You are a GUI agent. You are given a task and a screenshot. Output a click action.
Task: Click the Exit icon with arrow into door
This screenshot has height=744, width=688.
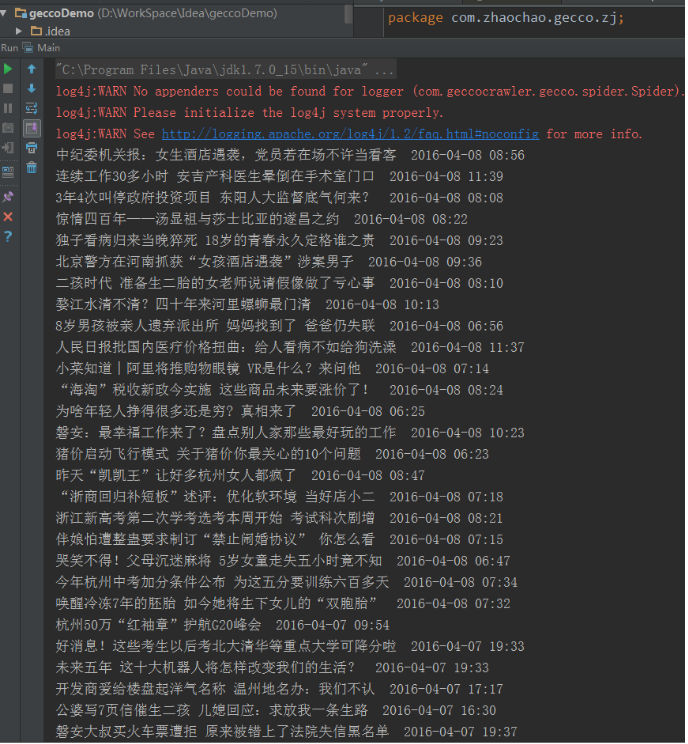pos(8,148)
